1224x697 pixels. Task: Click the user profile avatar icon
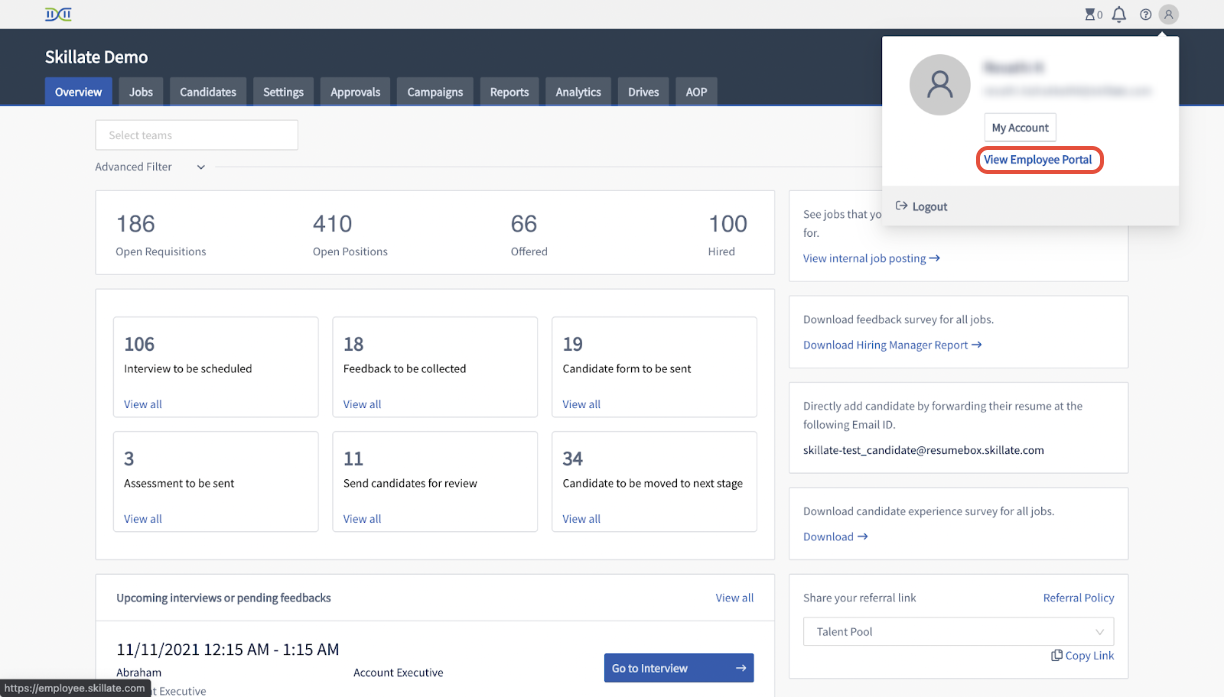[1169, 14]
